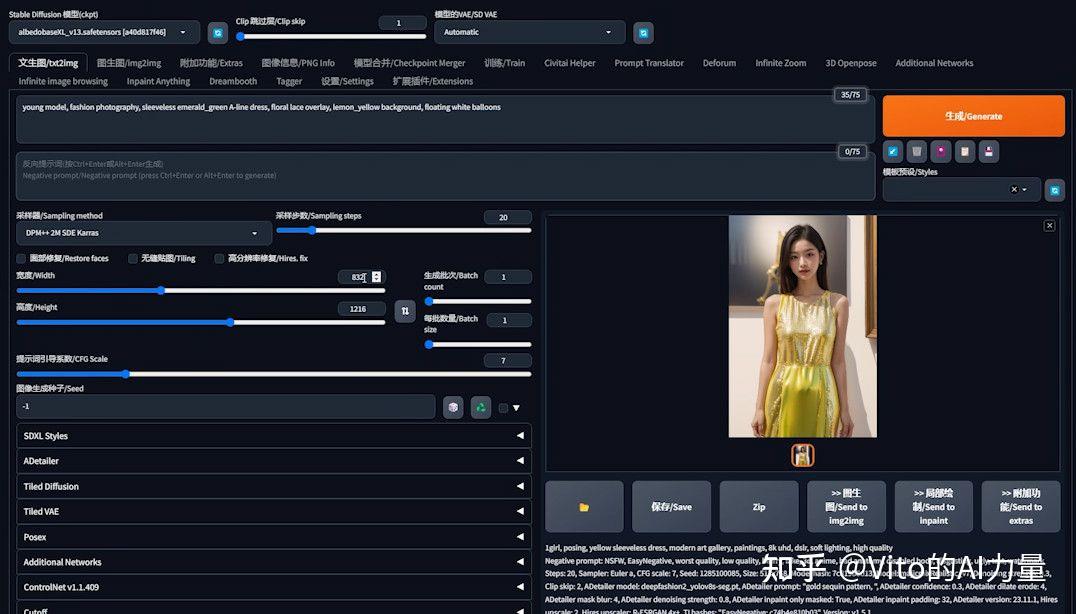Click the orange Generate button

(x=973, y=116)
